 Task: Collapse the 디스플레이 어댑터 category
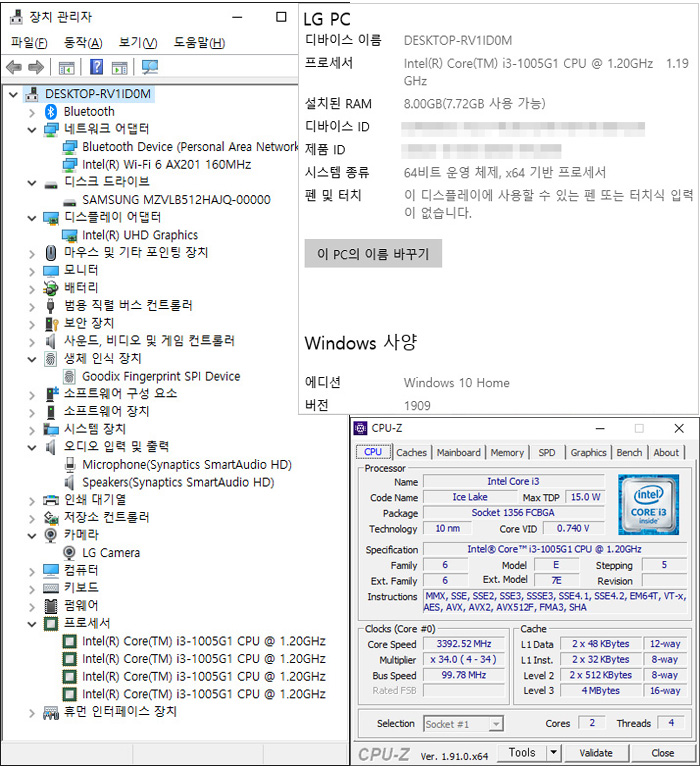32,218
